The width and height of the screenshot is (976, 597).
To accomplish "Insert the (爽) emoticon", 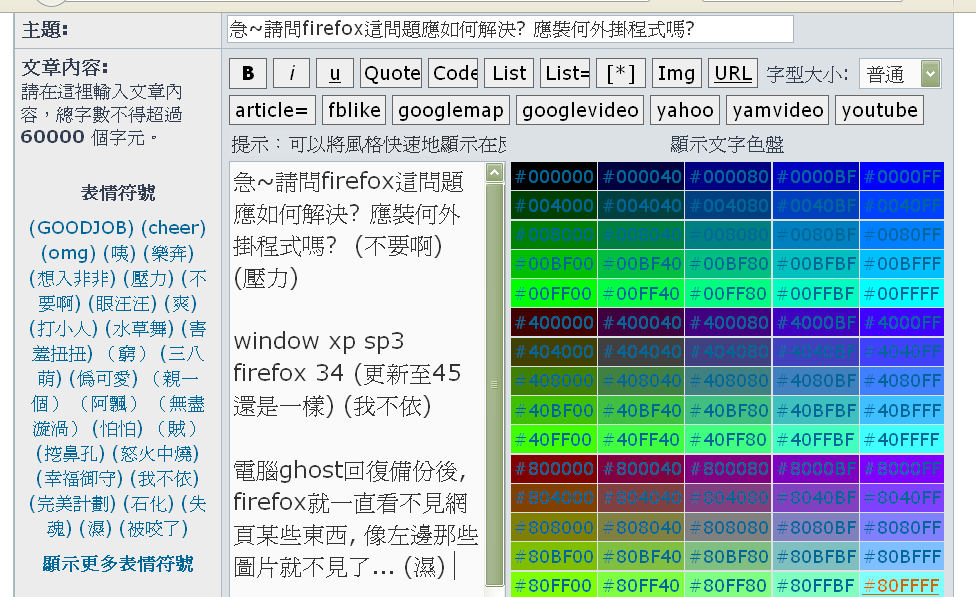I will [x=180, y=303].
